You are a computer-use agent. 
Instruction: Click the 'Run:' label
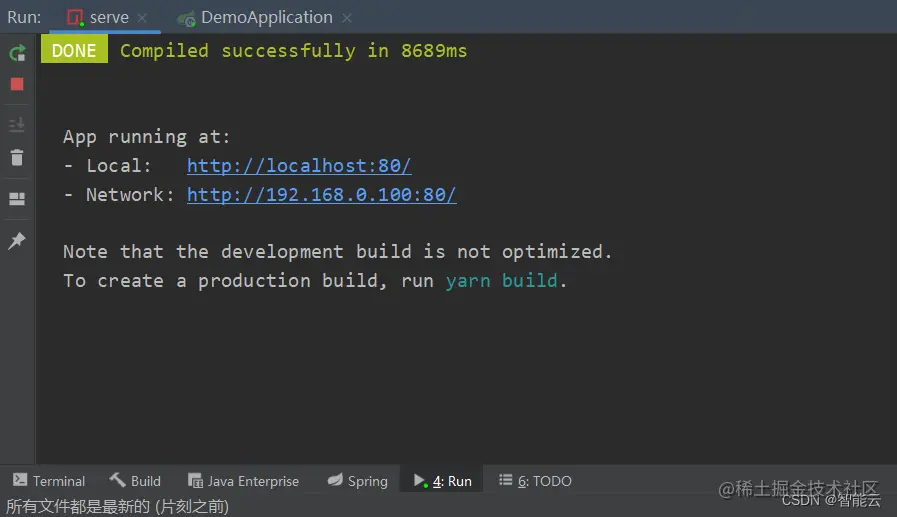[24, 17]
